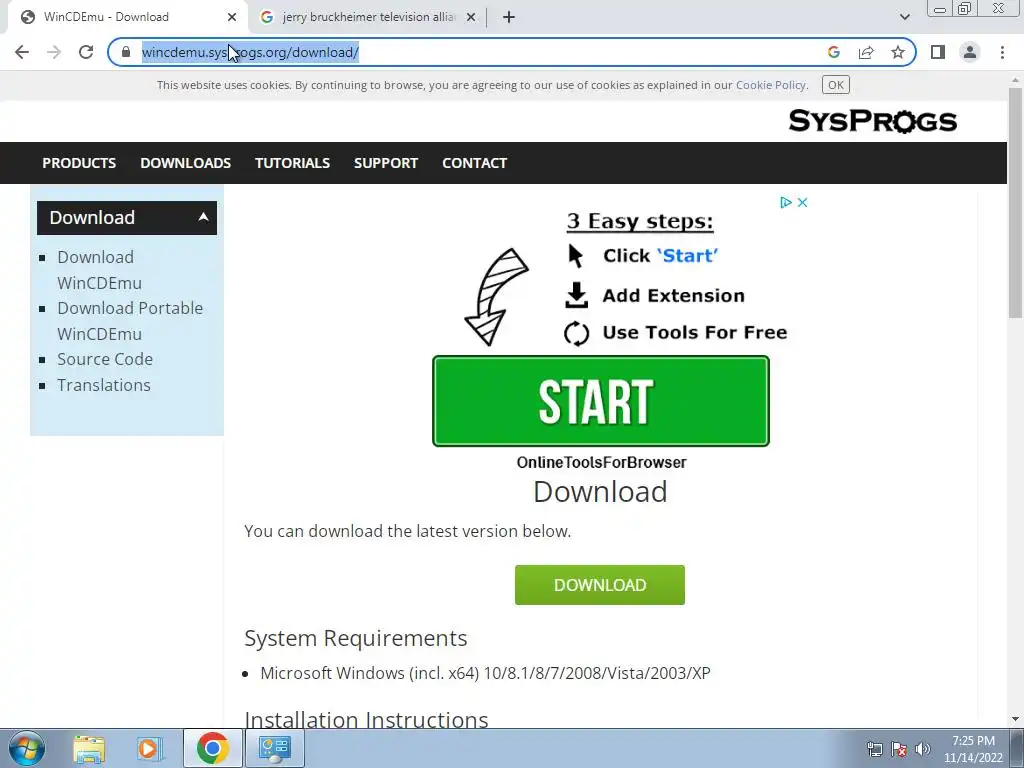Image resolution: width=1024 pixels, height=768 pixels.
Task: Click the Chrome taskbar icon
Action: pos(213,748)
